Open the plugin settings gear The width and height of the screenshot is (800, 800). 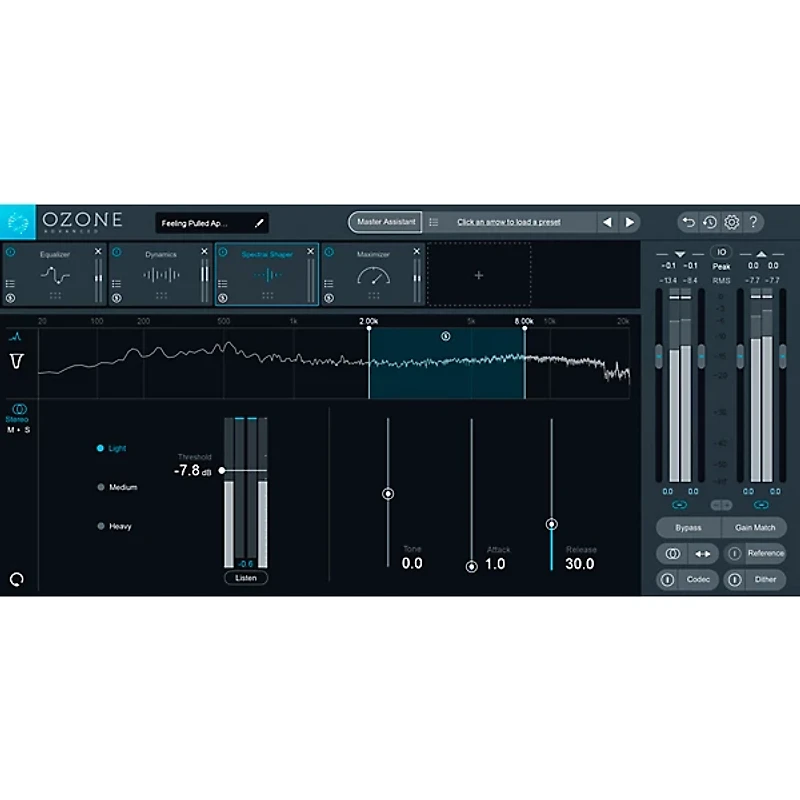(x=732, y=222)
